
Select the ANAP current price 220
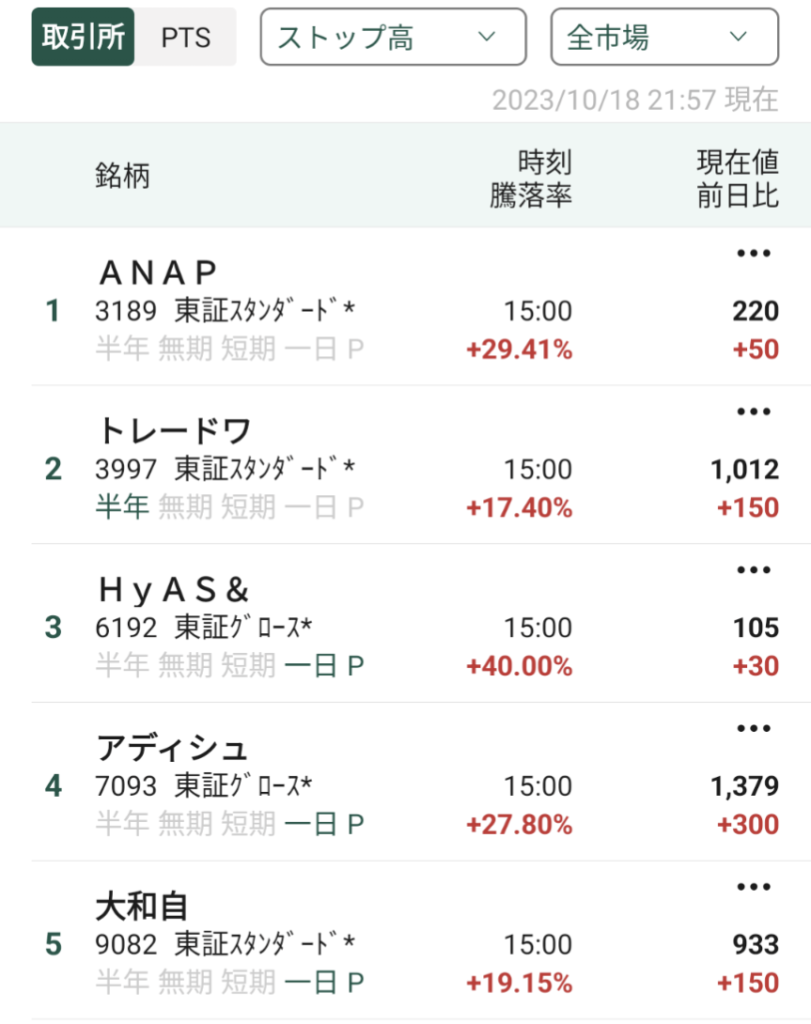tap(755, 311)
